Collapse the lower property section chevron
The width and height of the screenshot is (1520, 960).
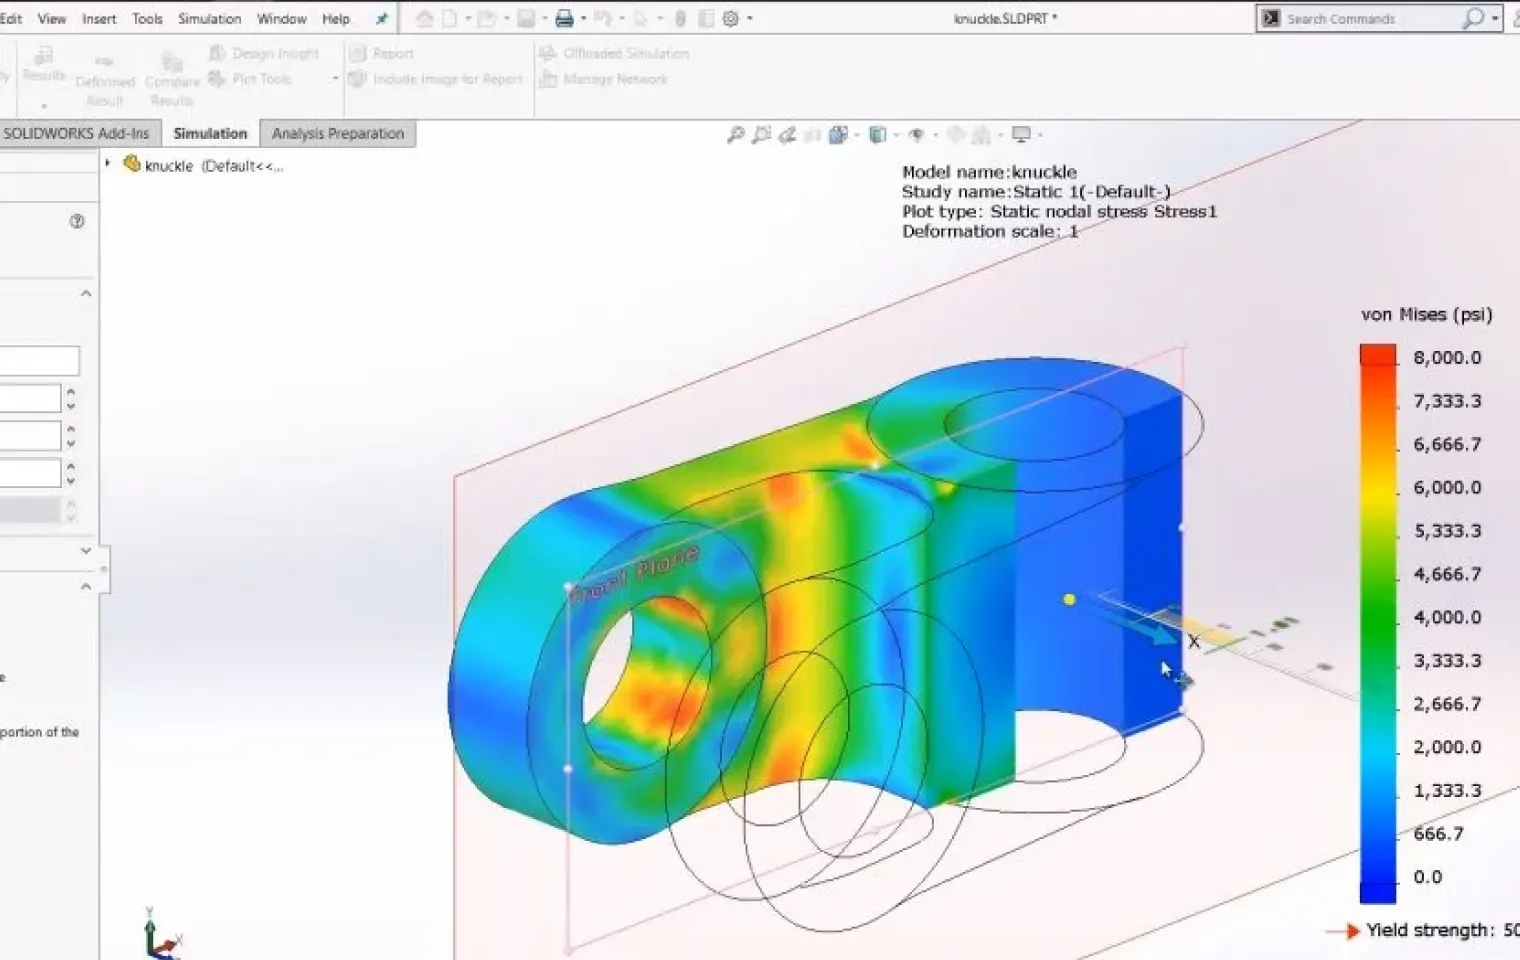tap(86, 586)
